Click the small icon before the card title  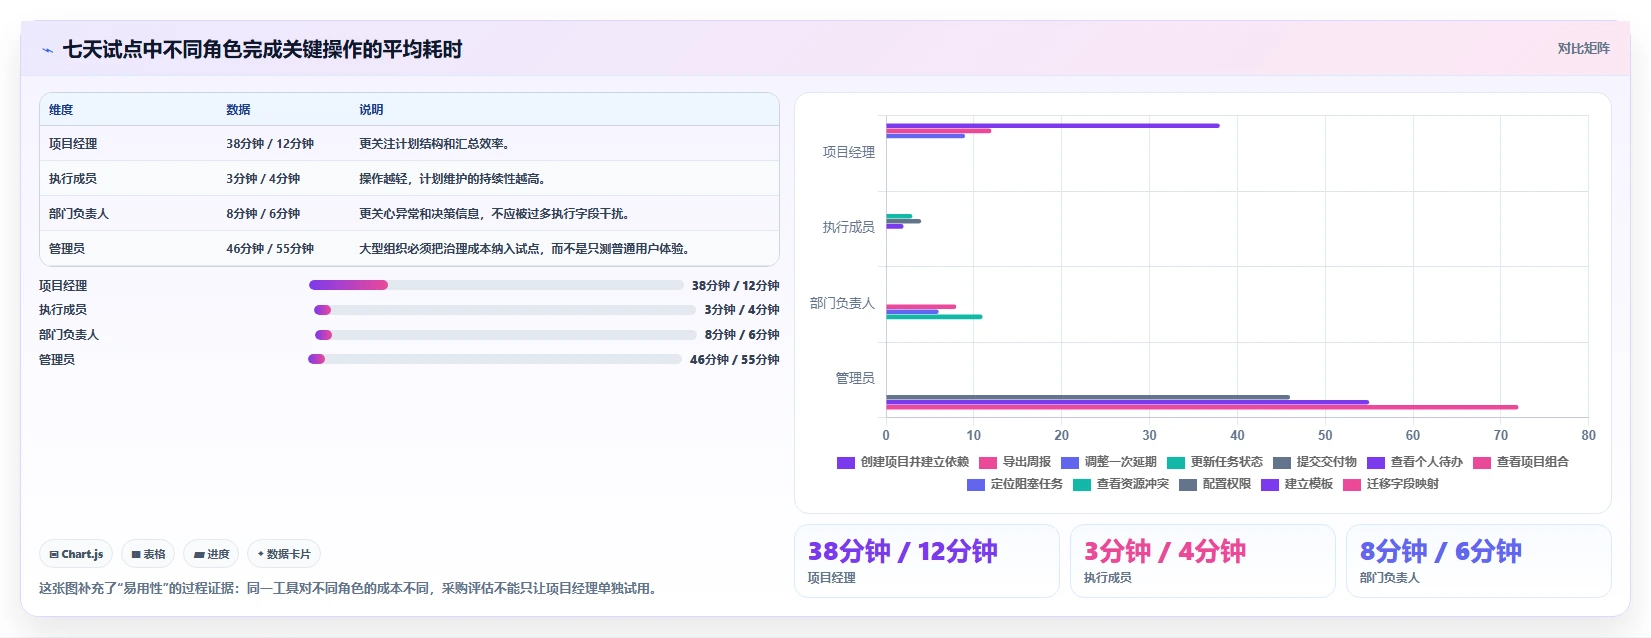[47, 50]
